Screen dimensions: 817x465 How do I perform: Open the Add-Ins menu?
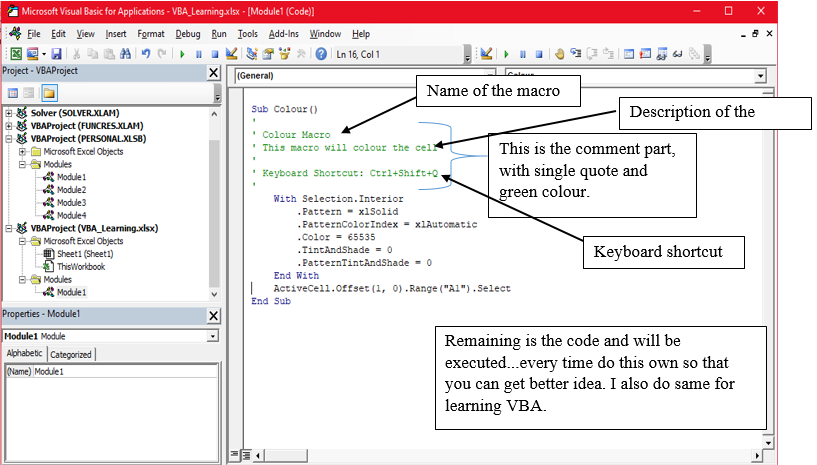(x=283, y=34)
